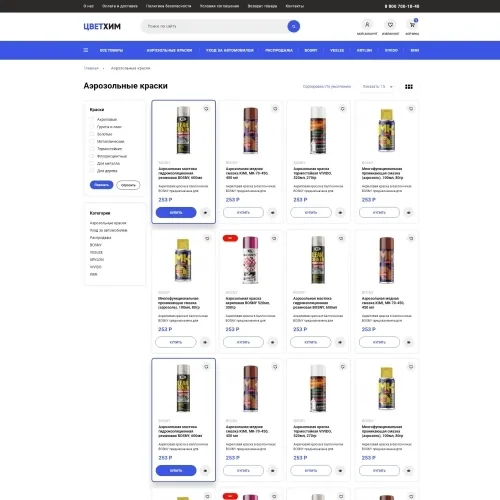Click the blue search magnifier button
This screenshot has width=500, height=500.
pyautogui.click(x=293, y=26)
